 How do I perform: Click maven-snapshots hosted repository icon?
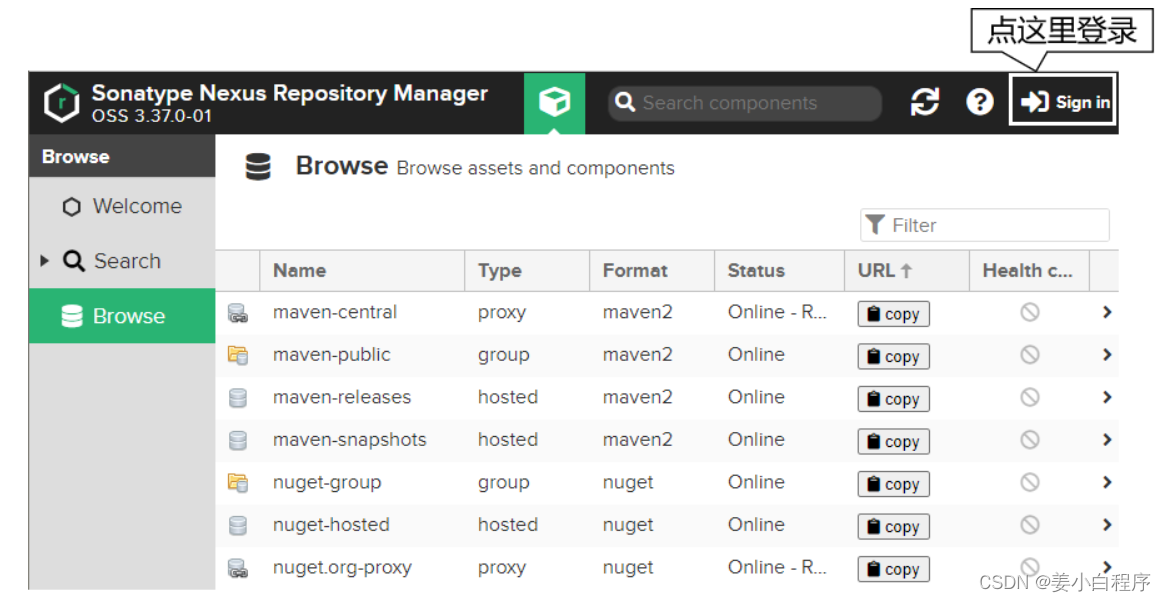coord(238,440)
